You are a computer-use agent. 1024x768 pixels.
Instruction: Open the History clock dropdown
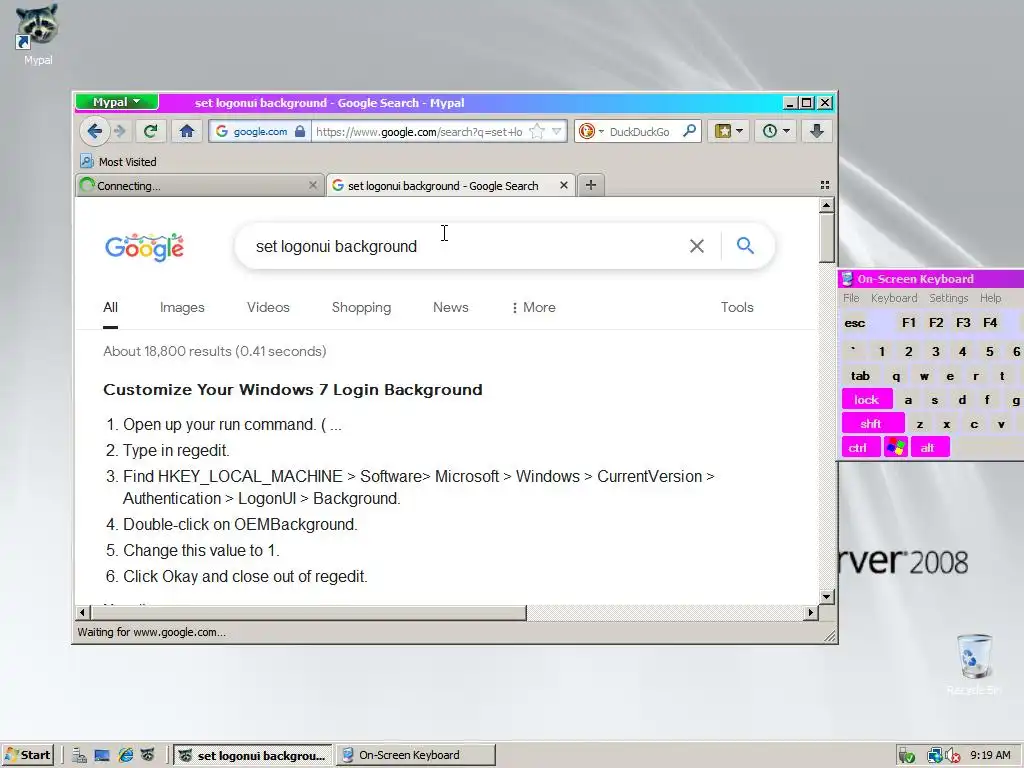pyautogui.click(x=775, y=131)
